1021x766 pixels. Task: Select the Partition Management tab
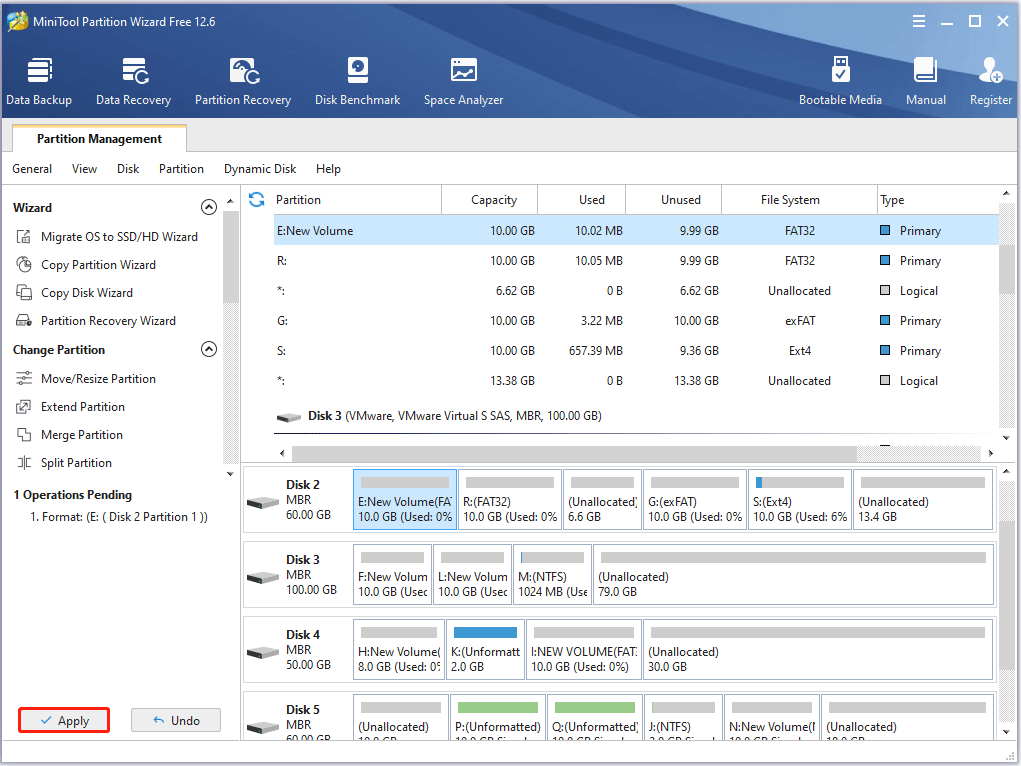(99, 139)
